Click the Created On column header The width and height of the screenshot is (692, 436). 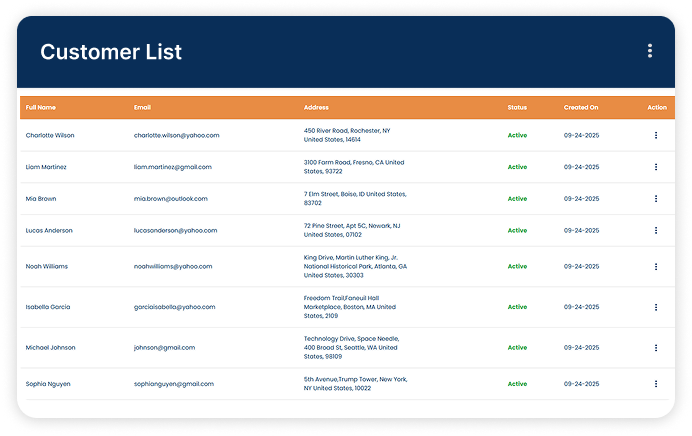(580, 107)
